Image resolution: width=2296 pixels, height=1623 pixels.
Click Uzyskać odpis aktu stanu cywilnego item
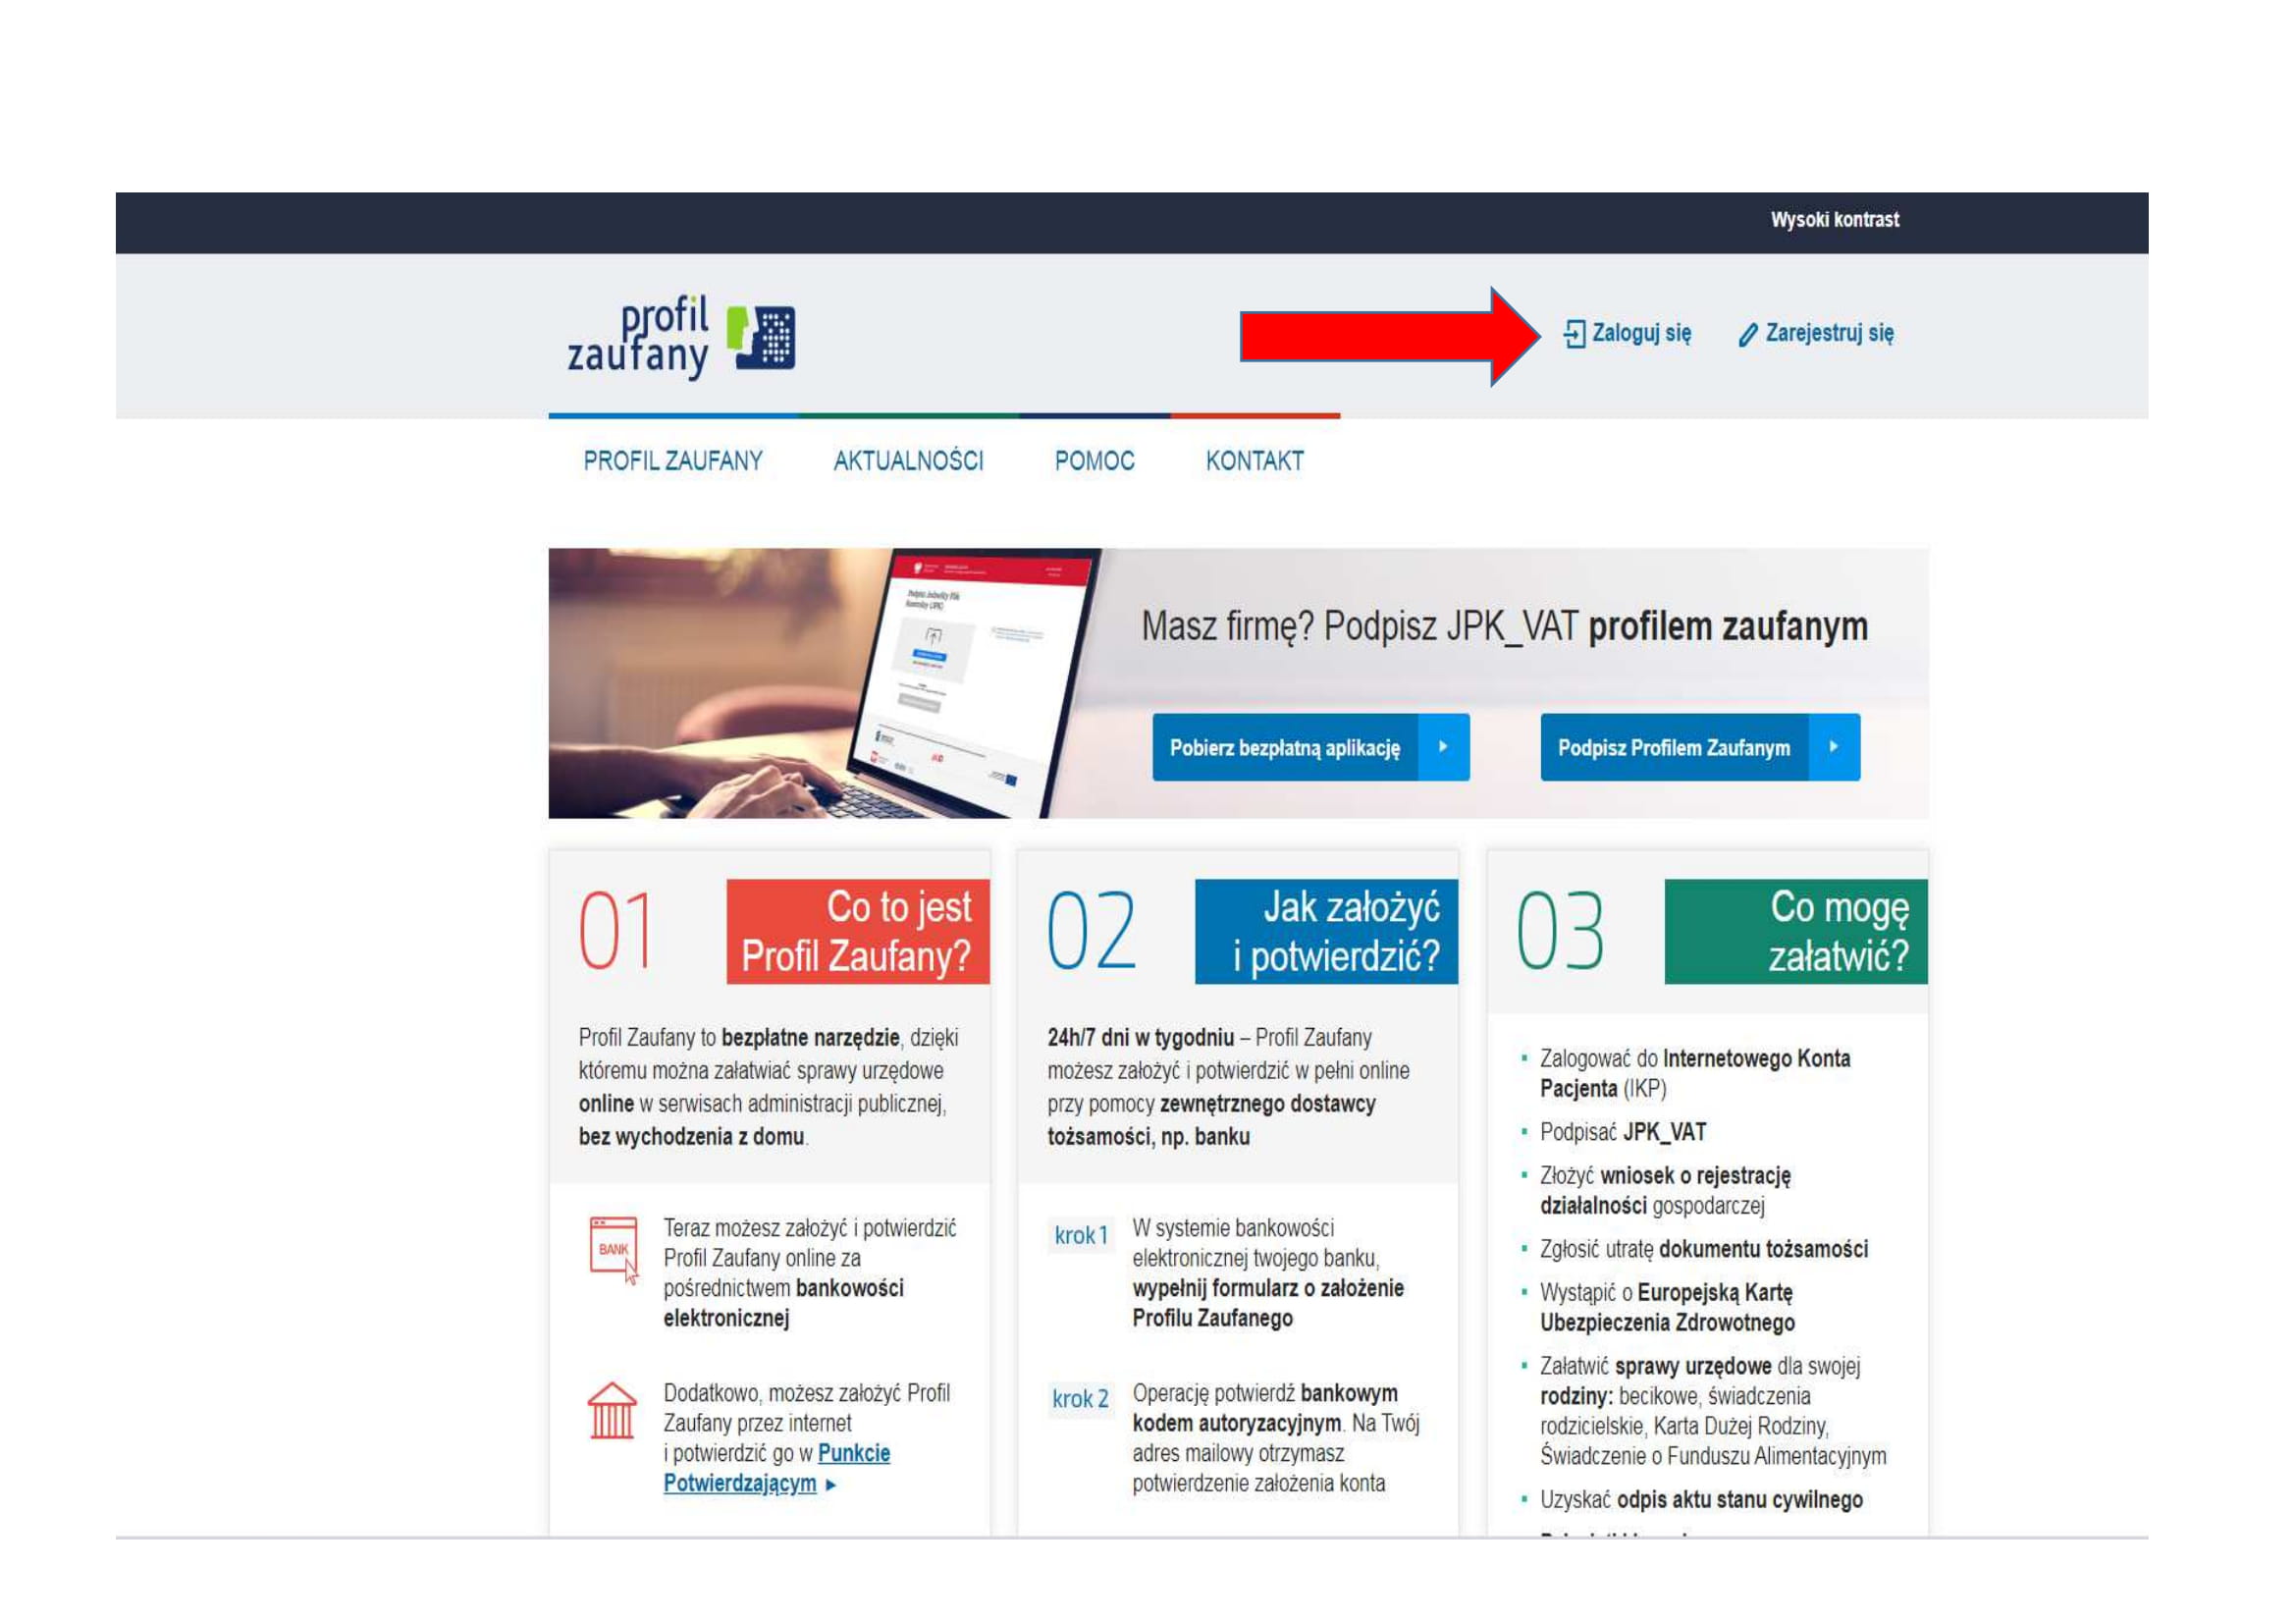[x=1701, y=1501]
